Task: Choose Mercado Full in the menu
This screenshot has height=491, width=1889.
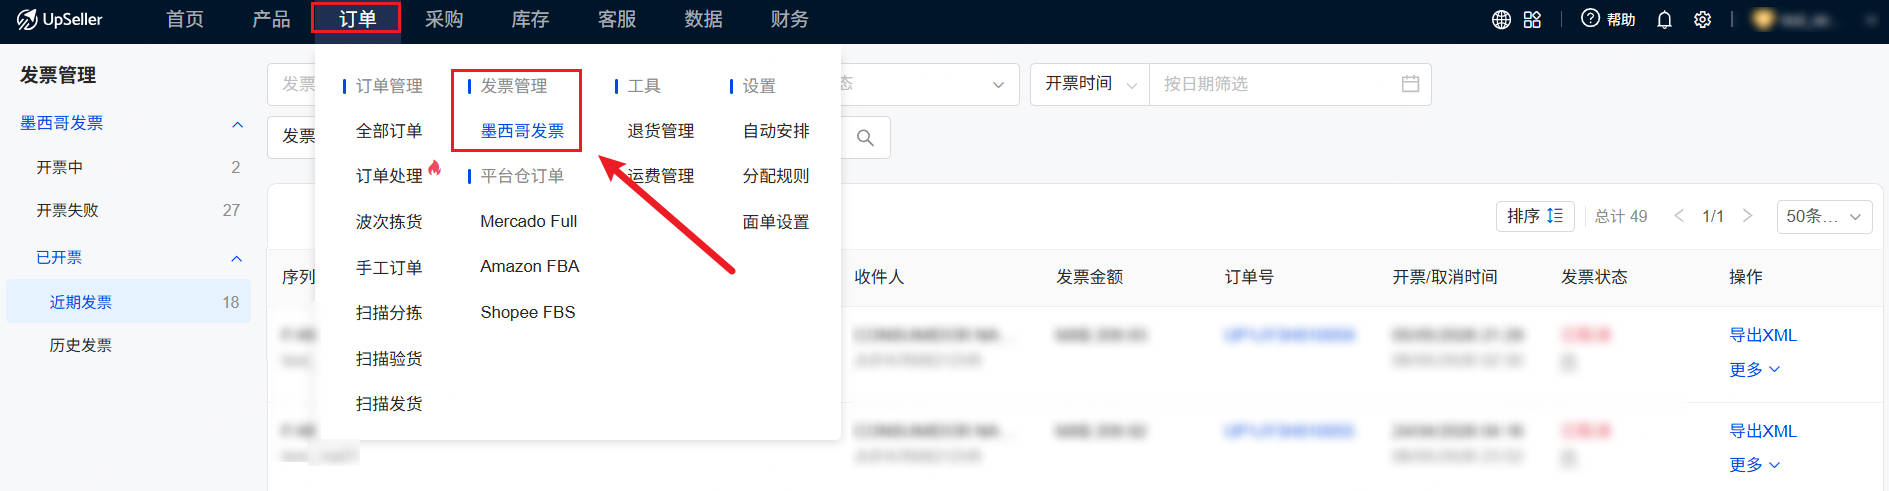Action: coord(528,221)
